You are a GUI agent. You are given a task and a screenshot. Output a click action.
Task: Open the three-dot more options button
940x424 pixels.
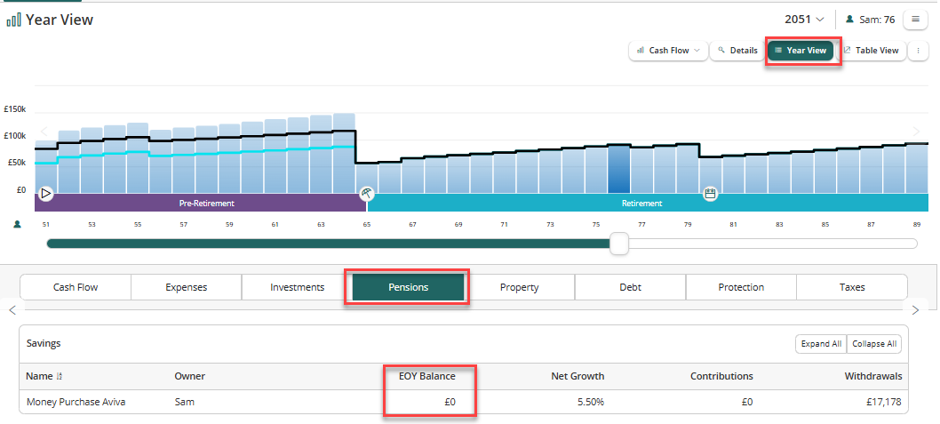click(918, 50)
